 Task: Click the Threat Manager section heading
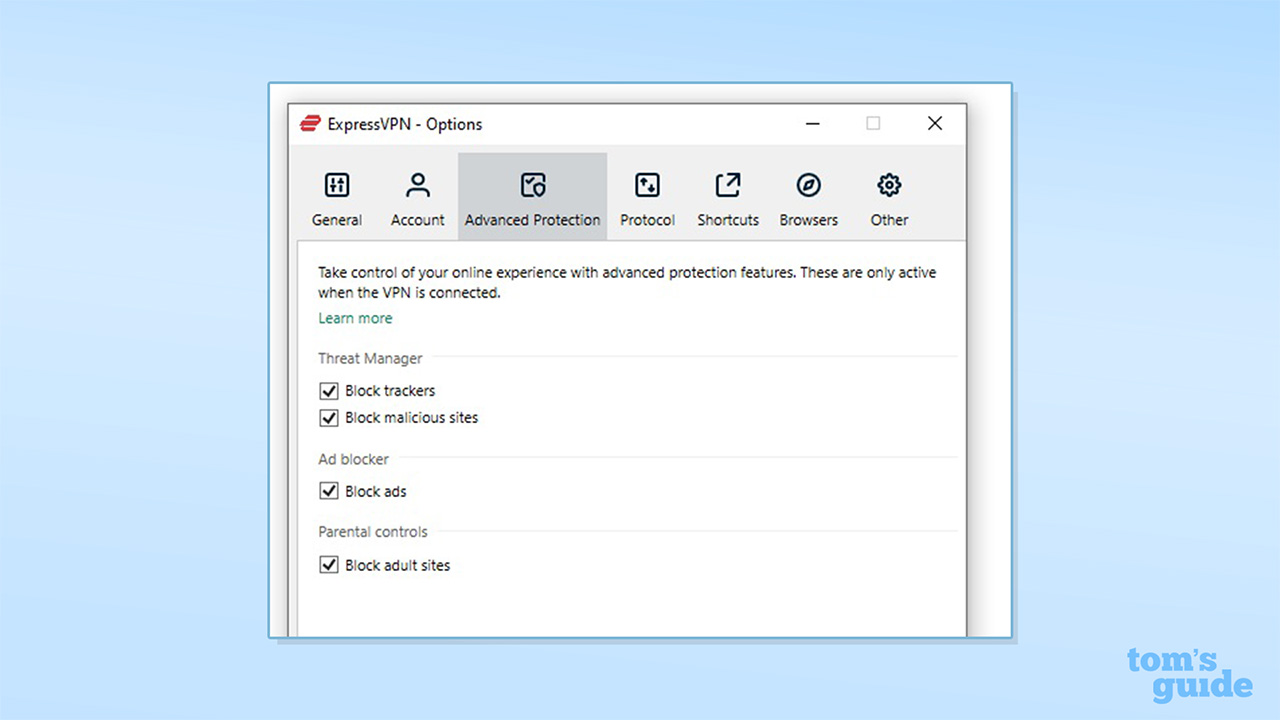pyautogui.click(x=370, y=358)
